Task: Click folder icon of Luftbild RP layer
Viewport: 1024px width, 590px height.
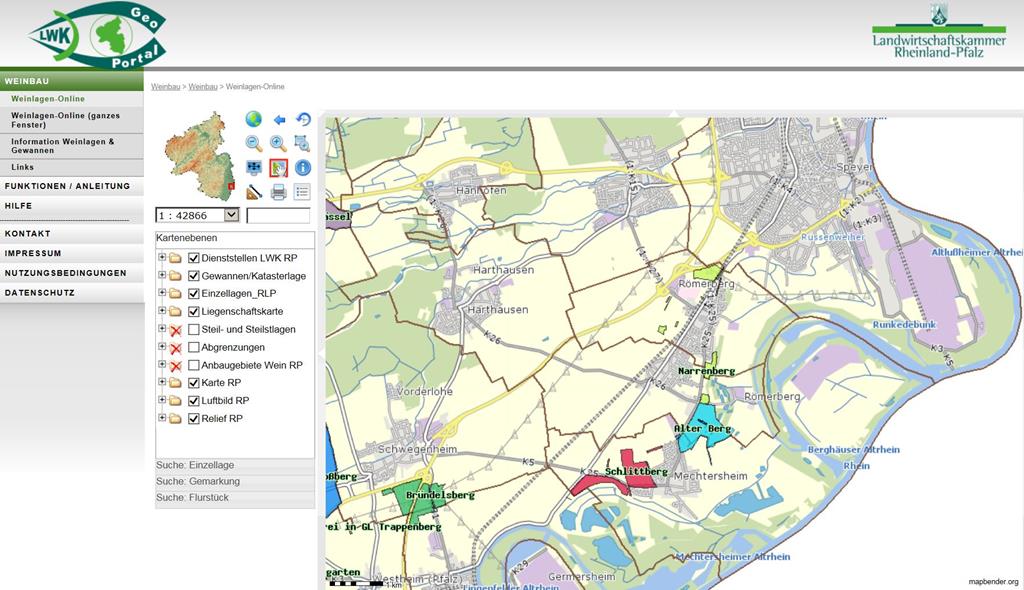Action: [175, 401]
